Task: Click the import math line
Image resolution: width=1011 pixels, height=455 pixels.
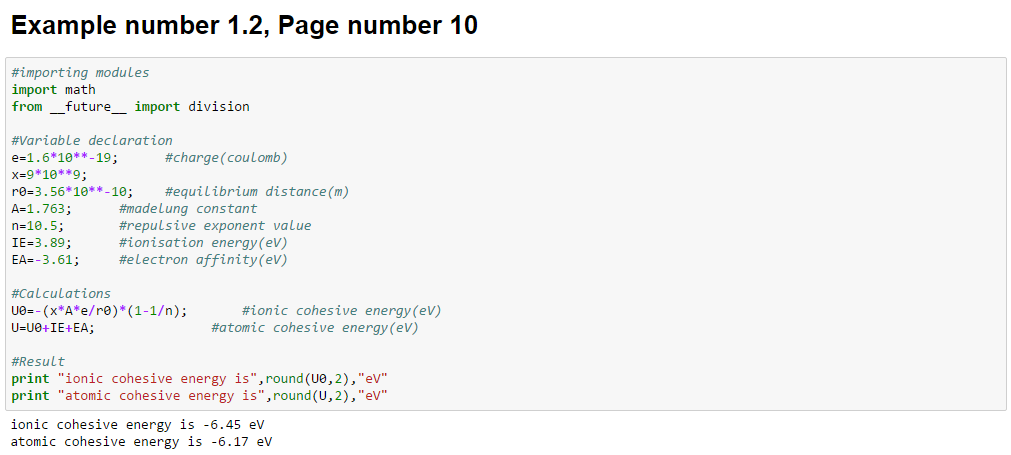Action: coord(54,90)
